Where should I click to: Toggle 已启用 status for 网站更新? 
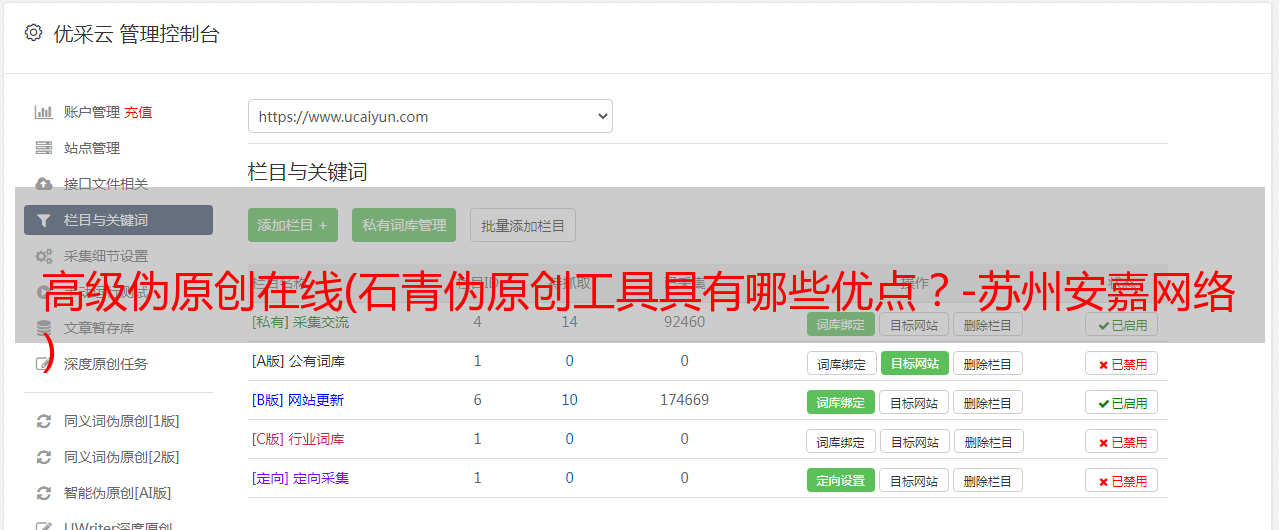(x=1122, y=403)
